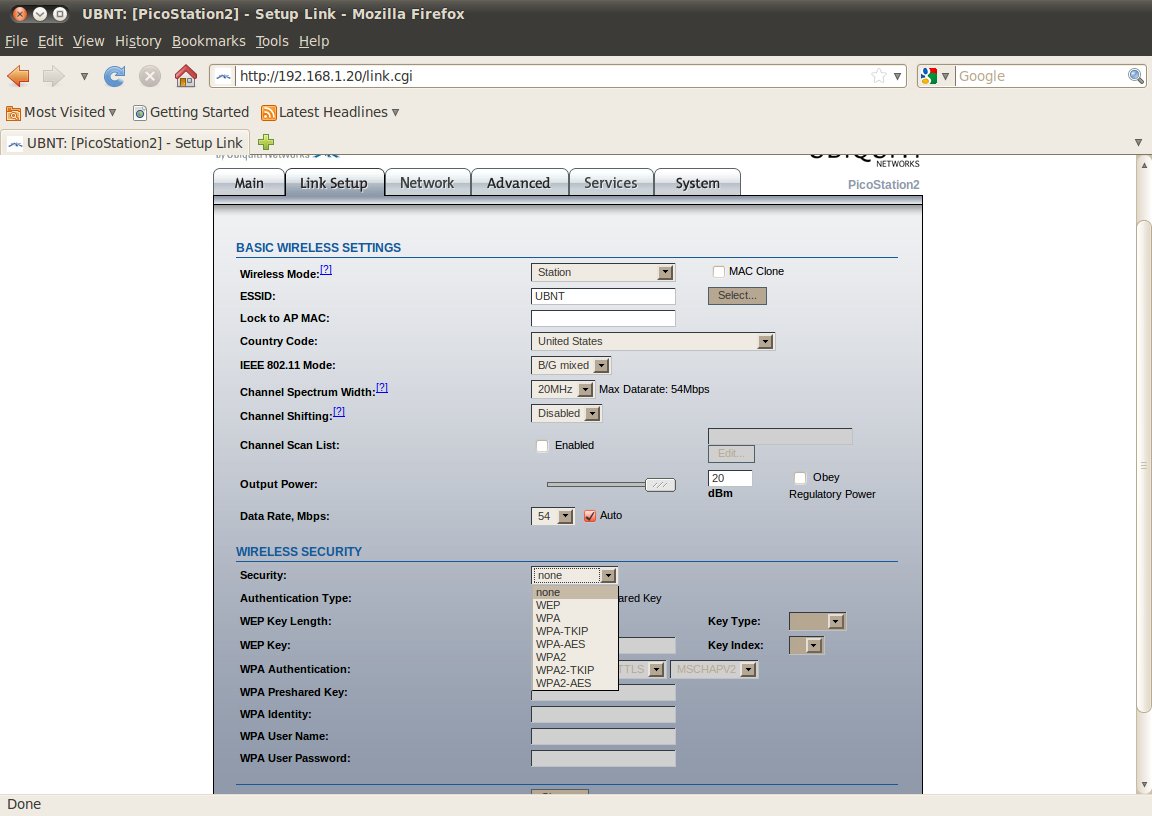The image size is (1152, 816).
Task: Choose WEP from the Security list
Action: click(x=575, y=605)
